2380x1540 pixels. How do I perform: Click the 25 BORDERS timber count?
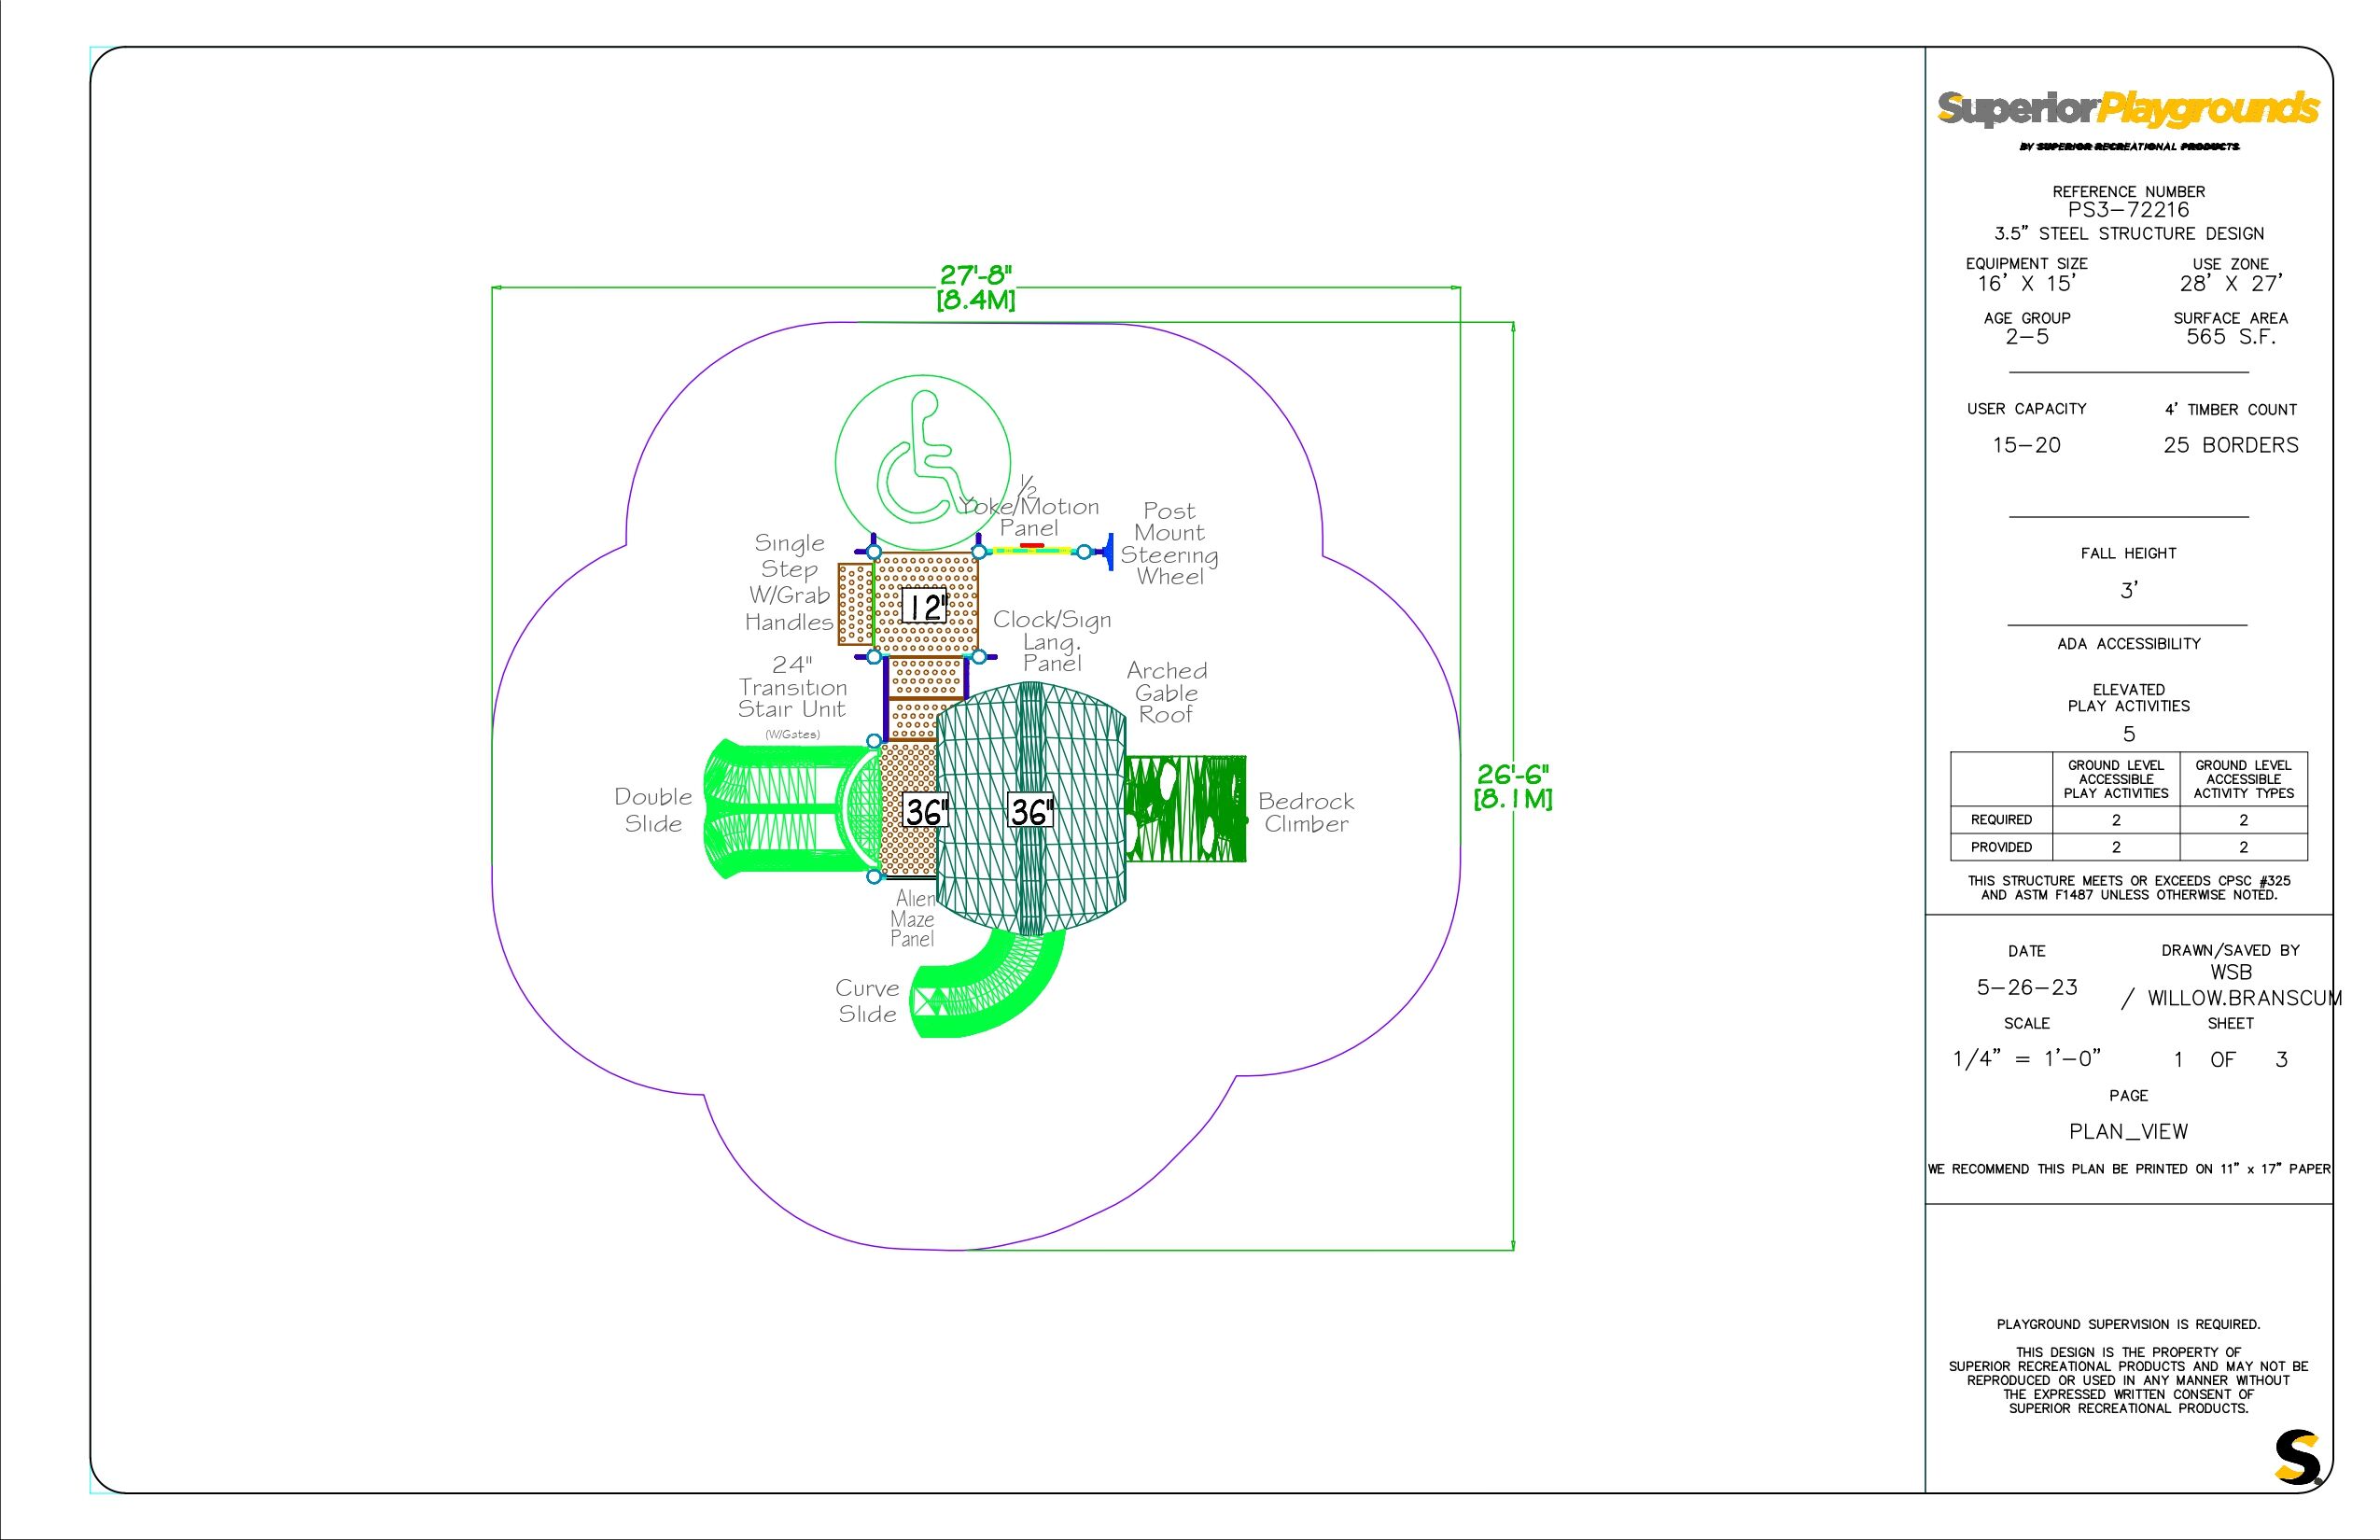click(2230, 445)
